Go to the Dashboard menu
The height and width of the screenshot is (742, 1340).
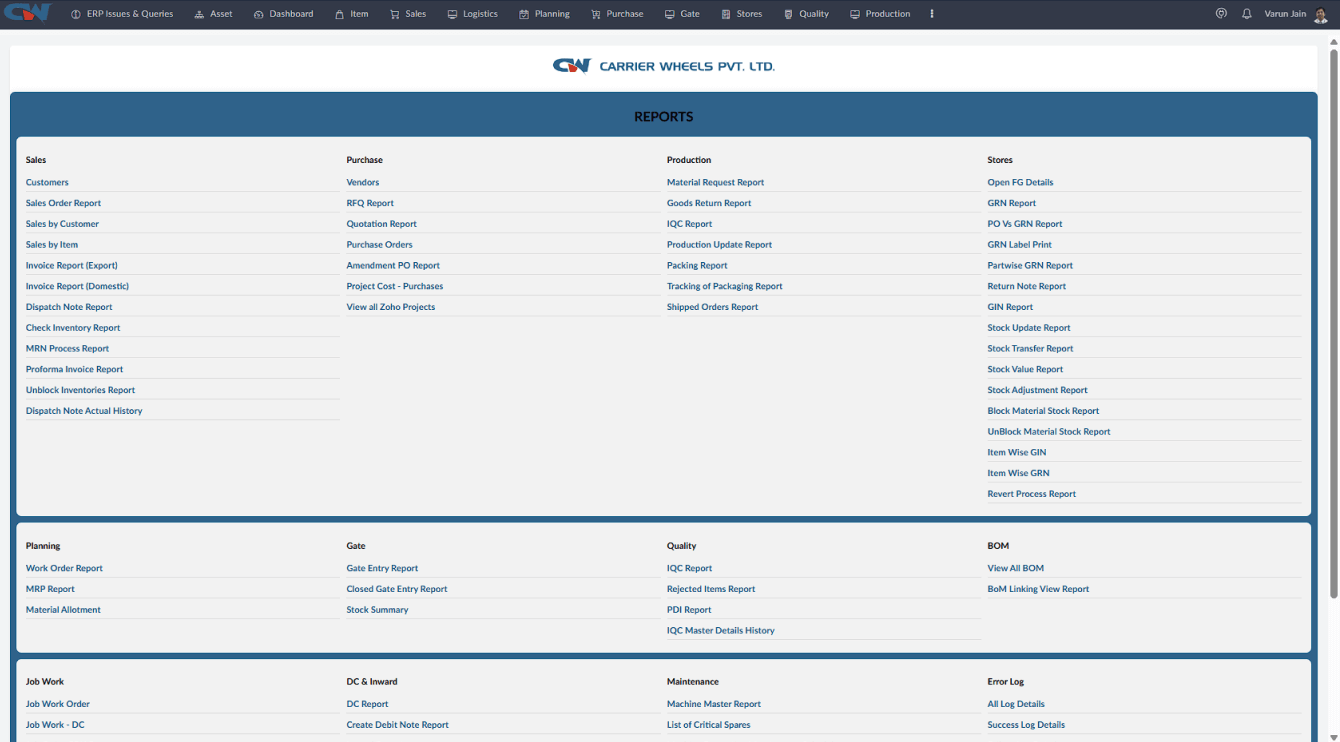283,14
